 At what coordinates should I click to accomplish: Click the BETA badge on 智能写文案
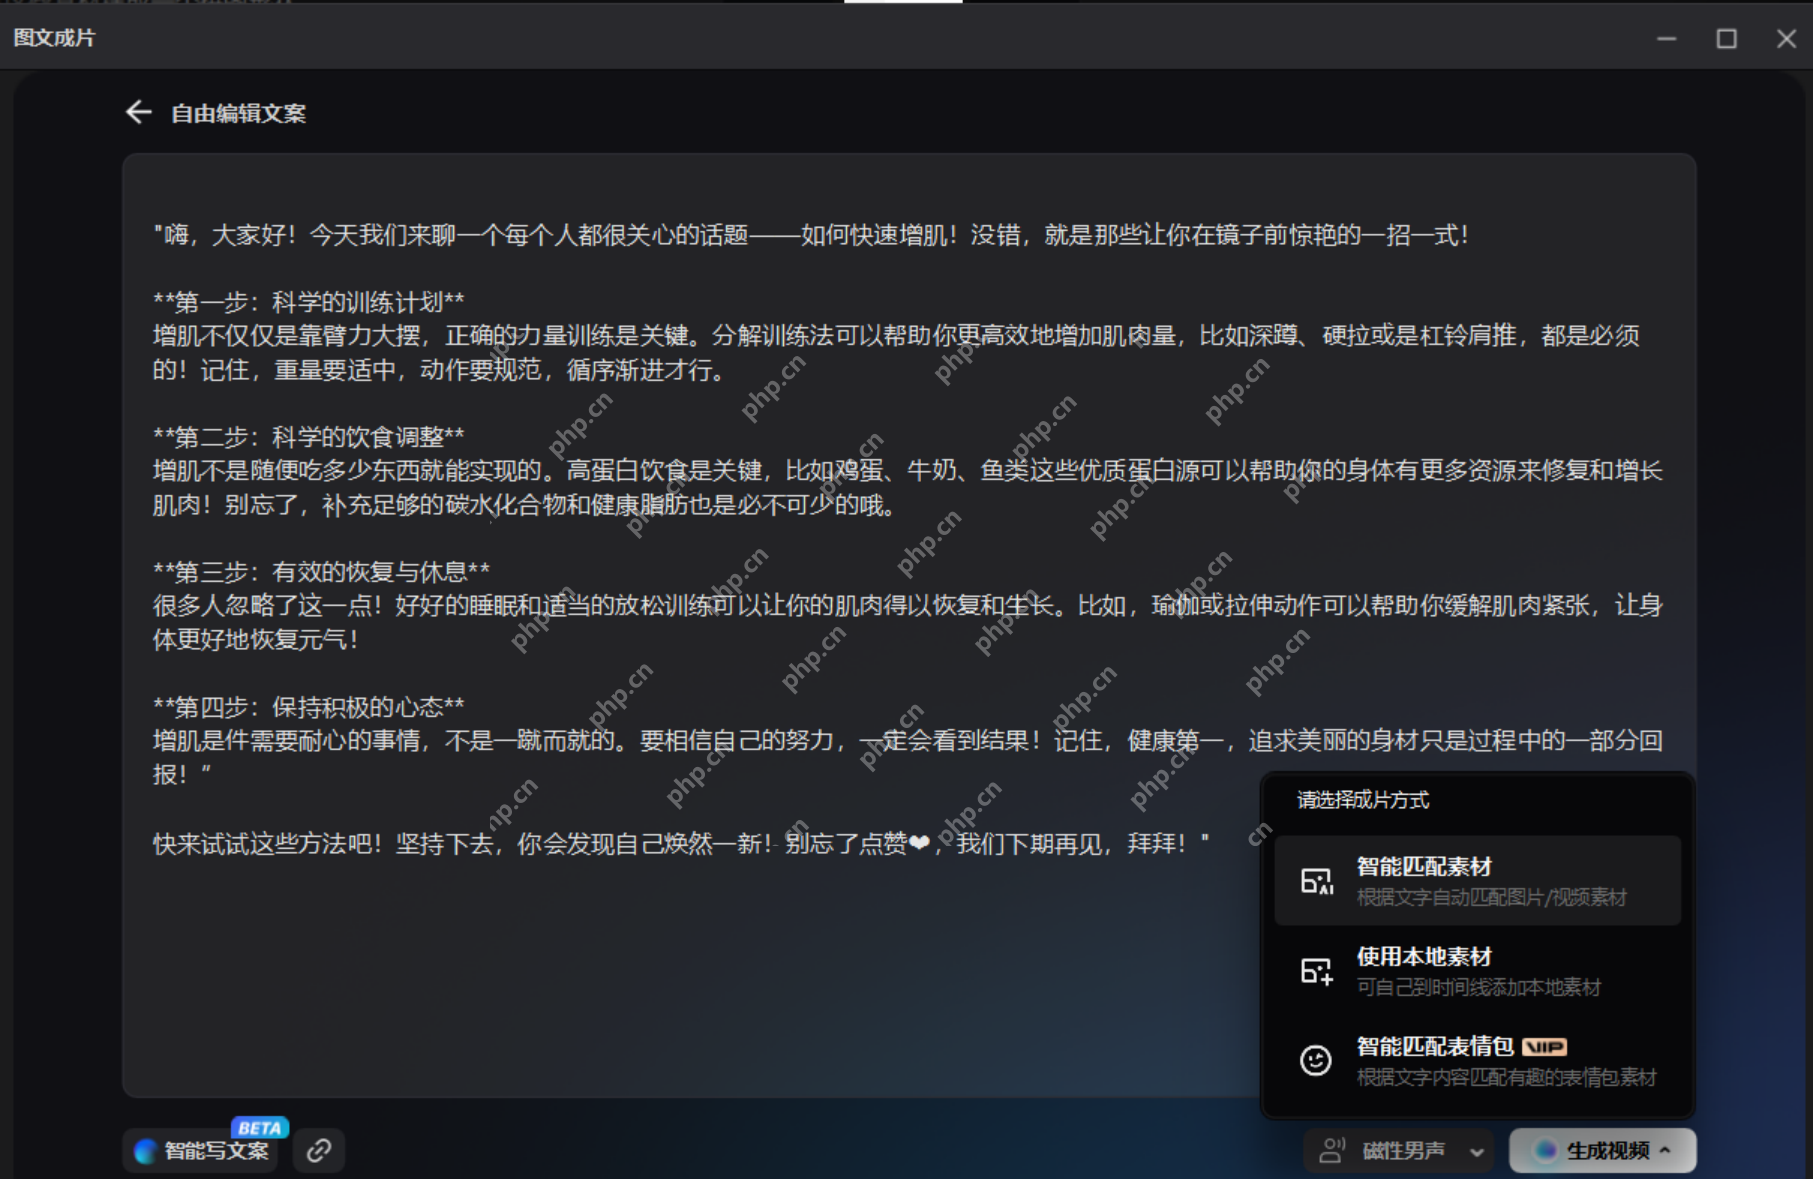260,1127
